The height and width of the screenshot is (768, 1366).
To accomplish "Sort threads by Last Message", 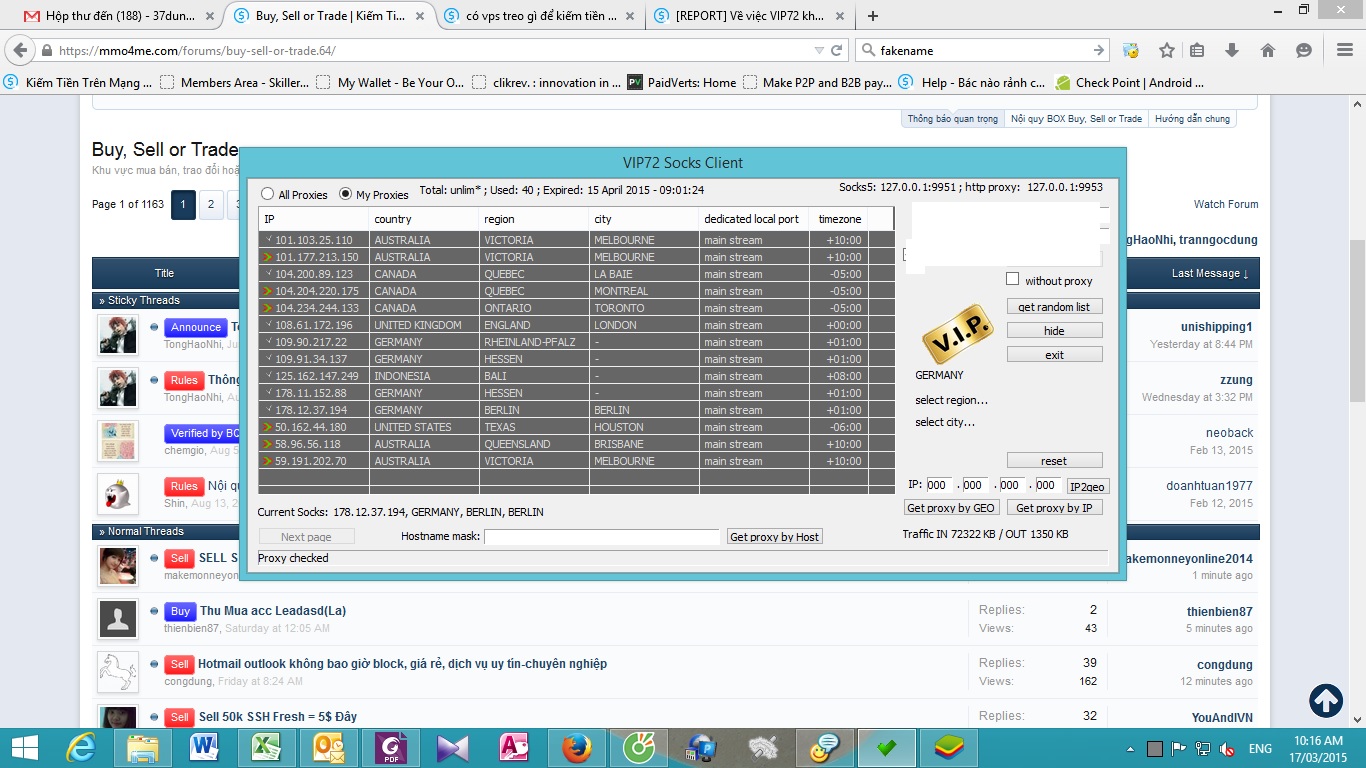I will (1210, 273).
